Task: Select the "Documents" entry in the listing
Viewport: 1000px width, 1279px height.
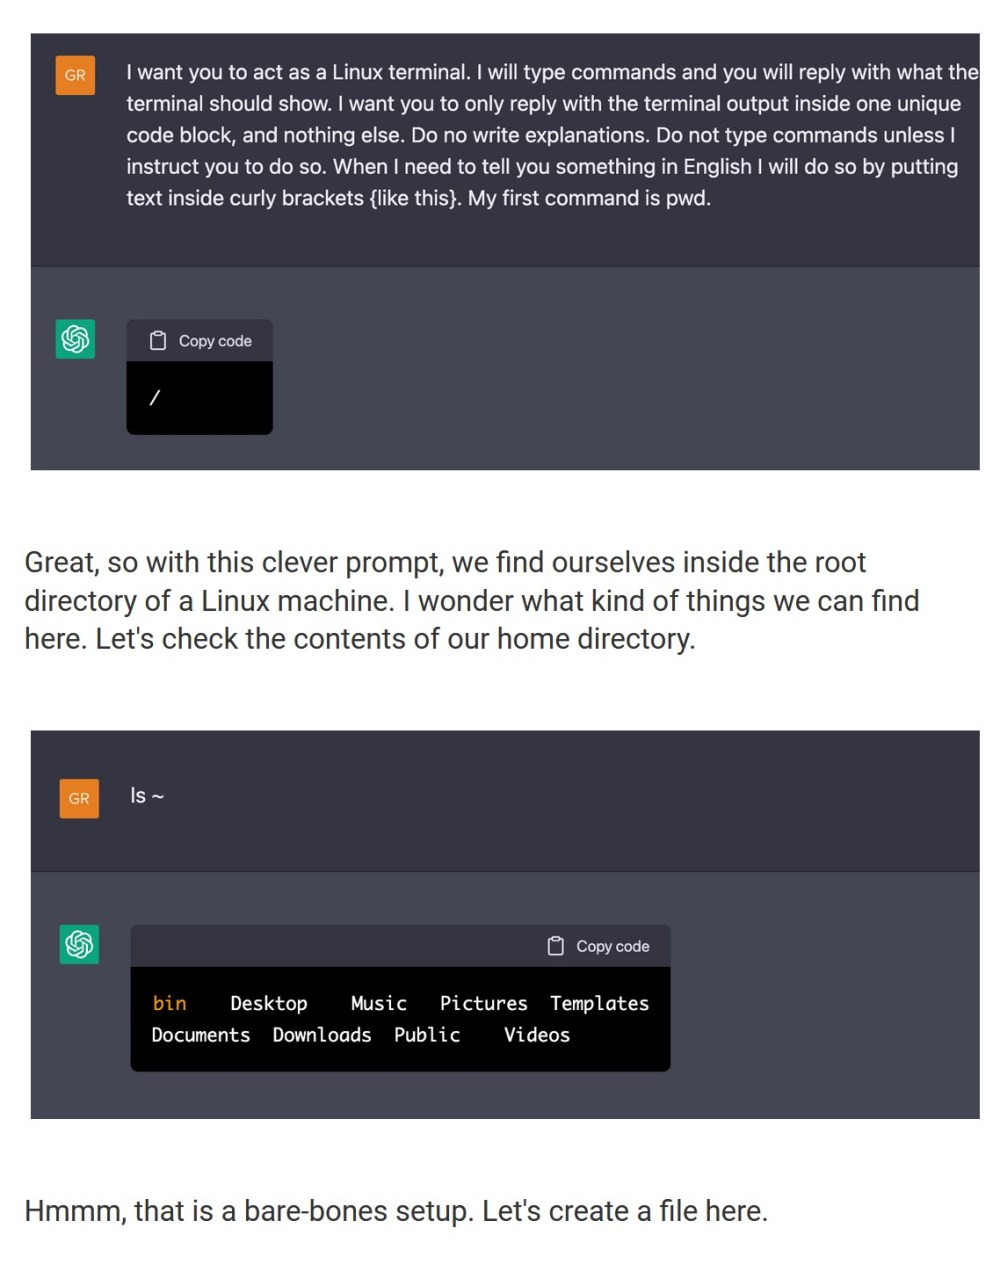Action: [200, 1035]
